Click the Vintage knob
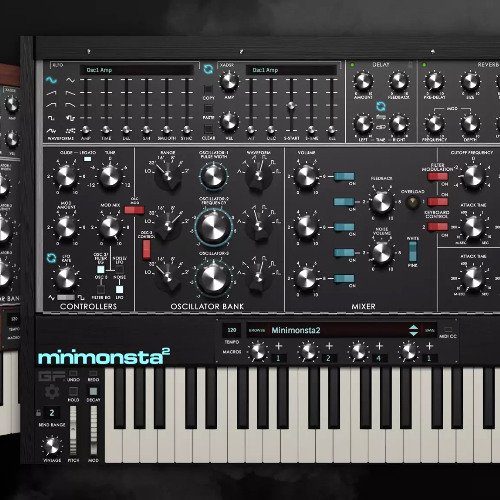Image resolution: width=500 pixels, height=500 pixels. point(52,446)
